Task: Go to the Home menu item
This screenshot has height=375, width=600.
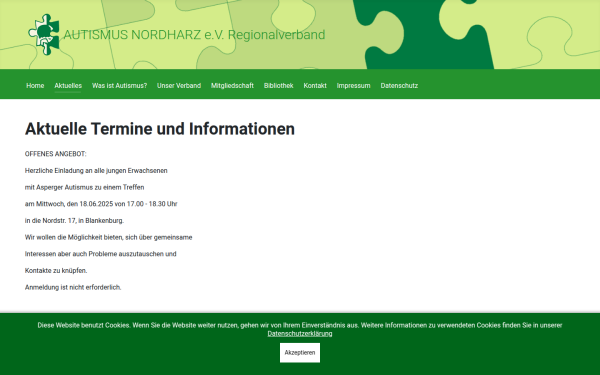Action: point(35,86)
